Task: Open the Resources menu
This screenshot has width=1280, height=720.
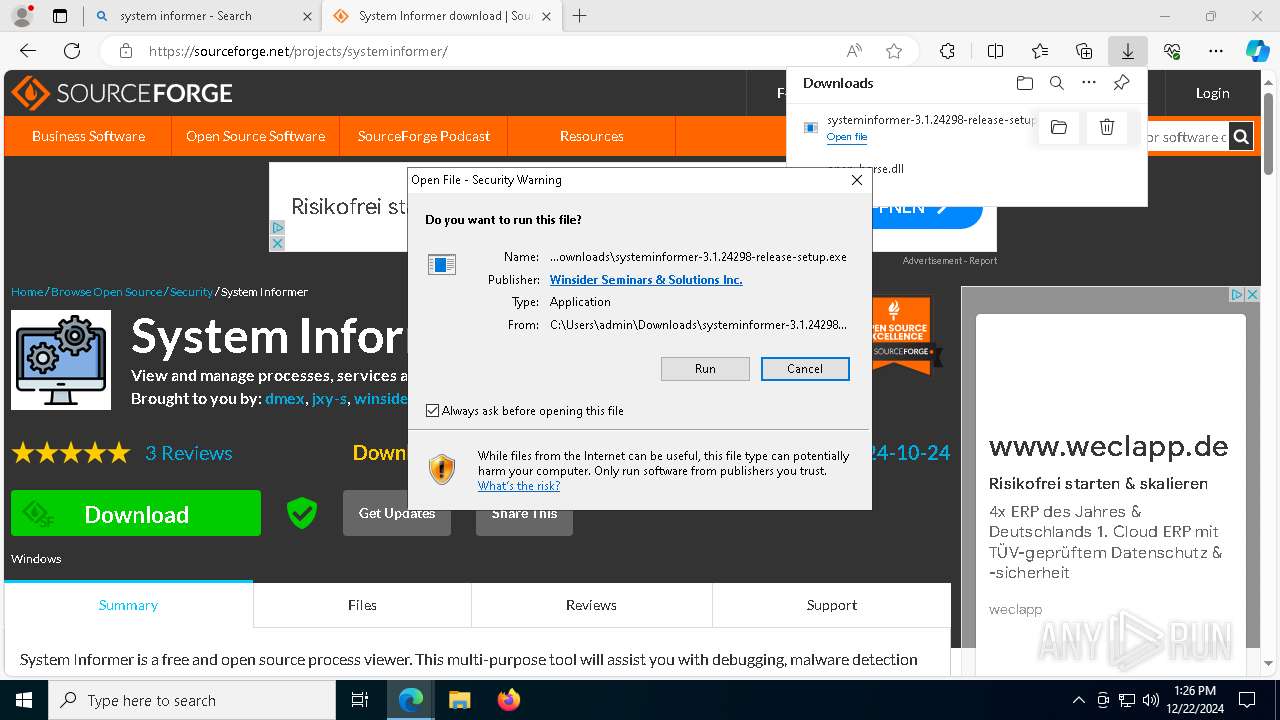Action: 592,136
